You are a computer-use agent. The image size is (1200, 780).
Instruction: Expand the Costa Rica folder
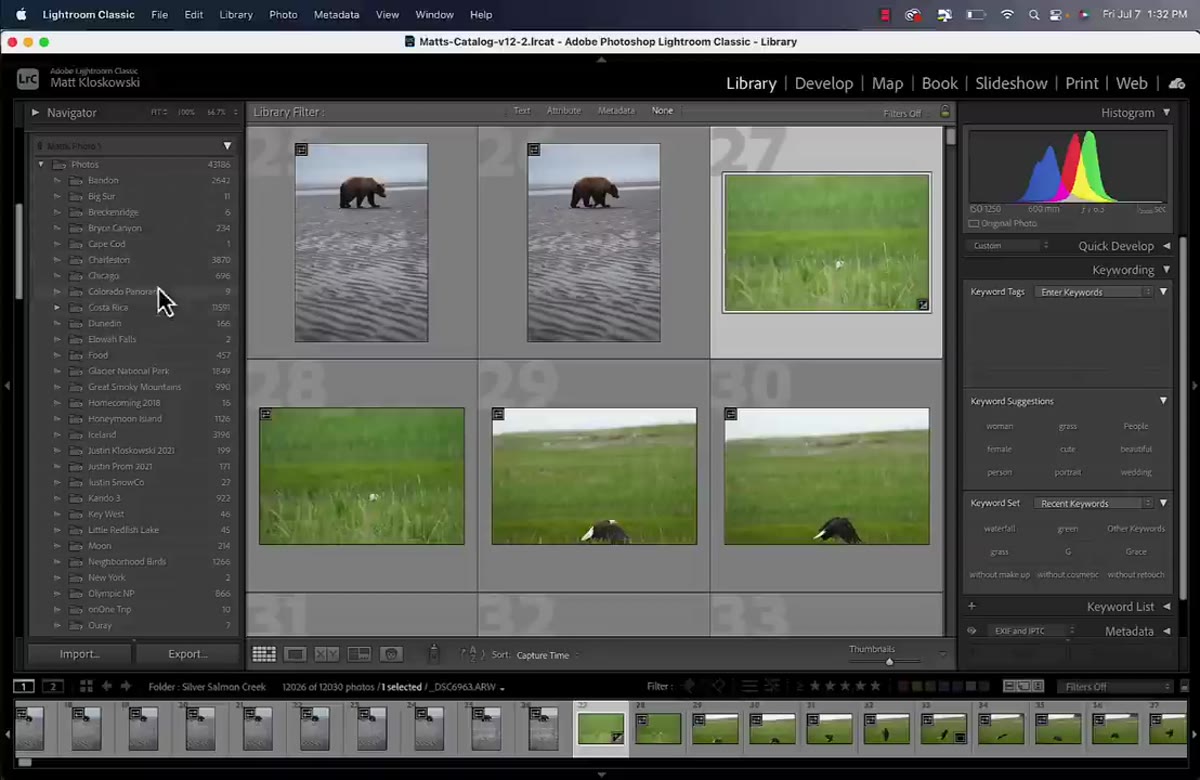pyautogui.click(x=57, y=307)
